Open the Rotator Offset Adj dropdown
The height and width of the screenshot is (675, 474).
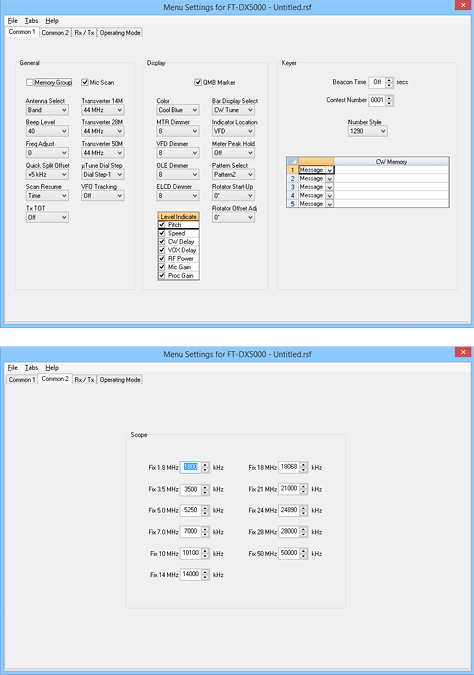[x=233, y=217]
